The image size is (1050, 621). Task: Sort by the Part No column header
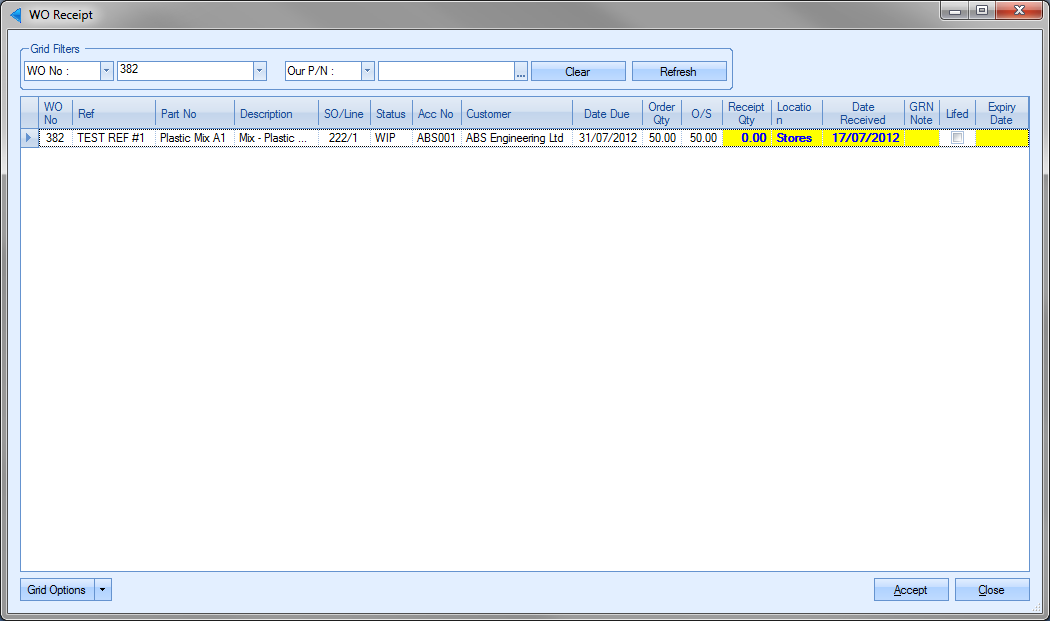click(195, 114)
